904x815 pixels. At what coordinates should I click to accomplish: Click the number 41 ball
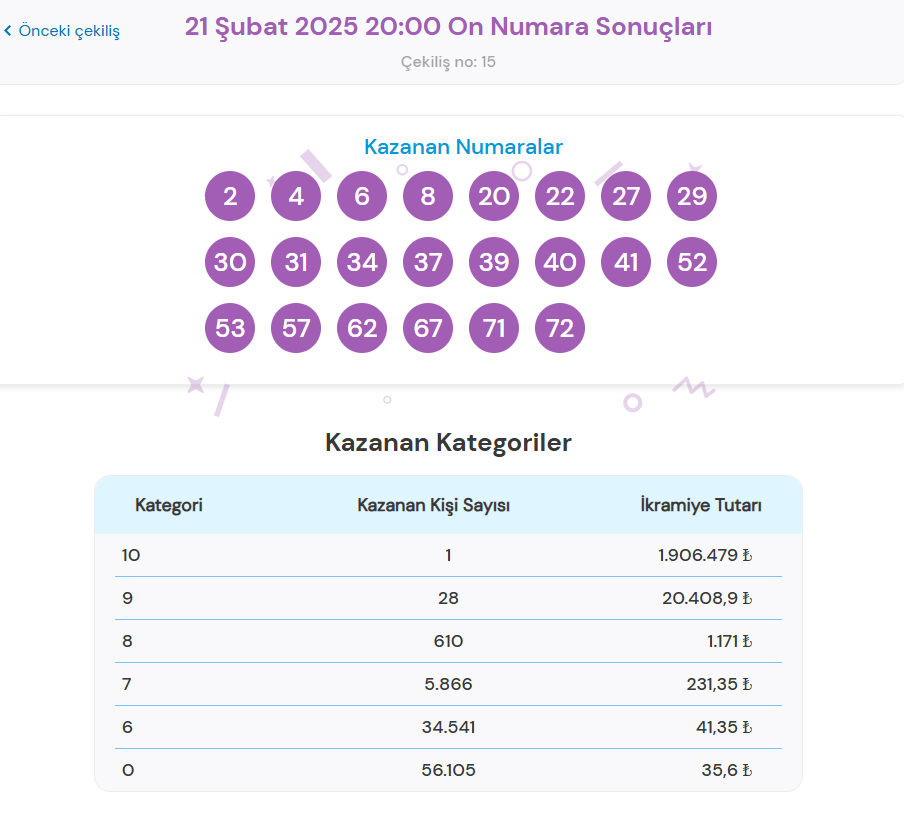tap(625, 262)
